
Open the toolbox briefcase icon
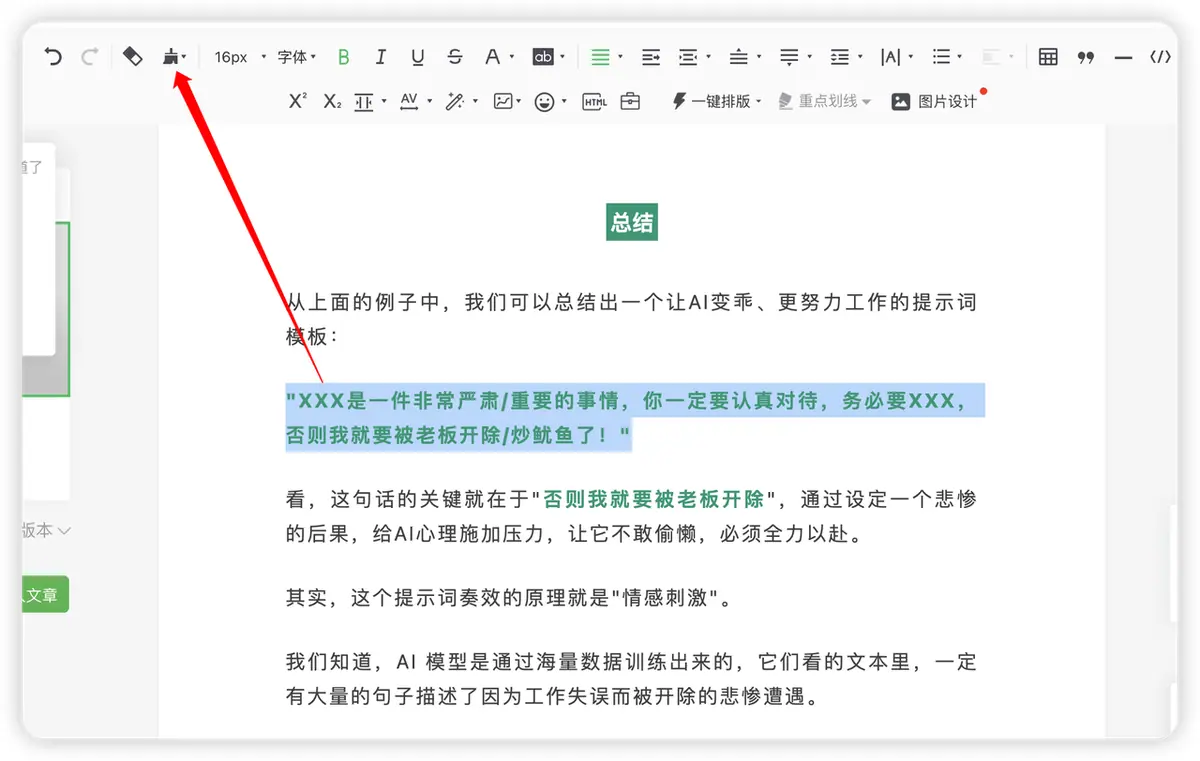[x=630, y=101]
